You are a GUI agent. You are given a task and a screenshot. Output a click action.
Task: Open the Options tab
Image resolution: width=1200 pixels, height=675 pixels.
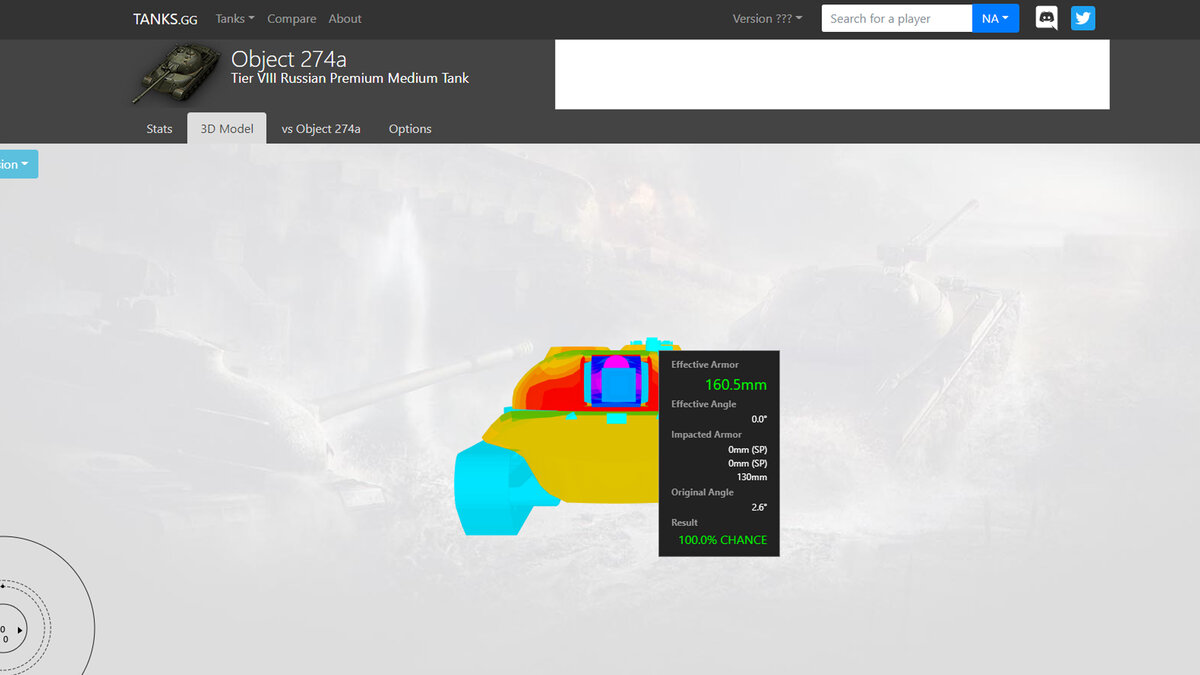click(410, 129)
